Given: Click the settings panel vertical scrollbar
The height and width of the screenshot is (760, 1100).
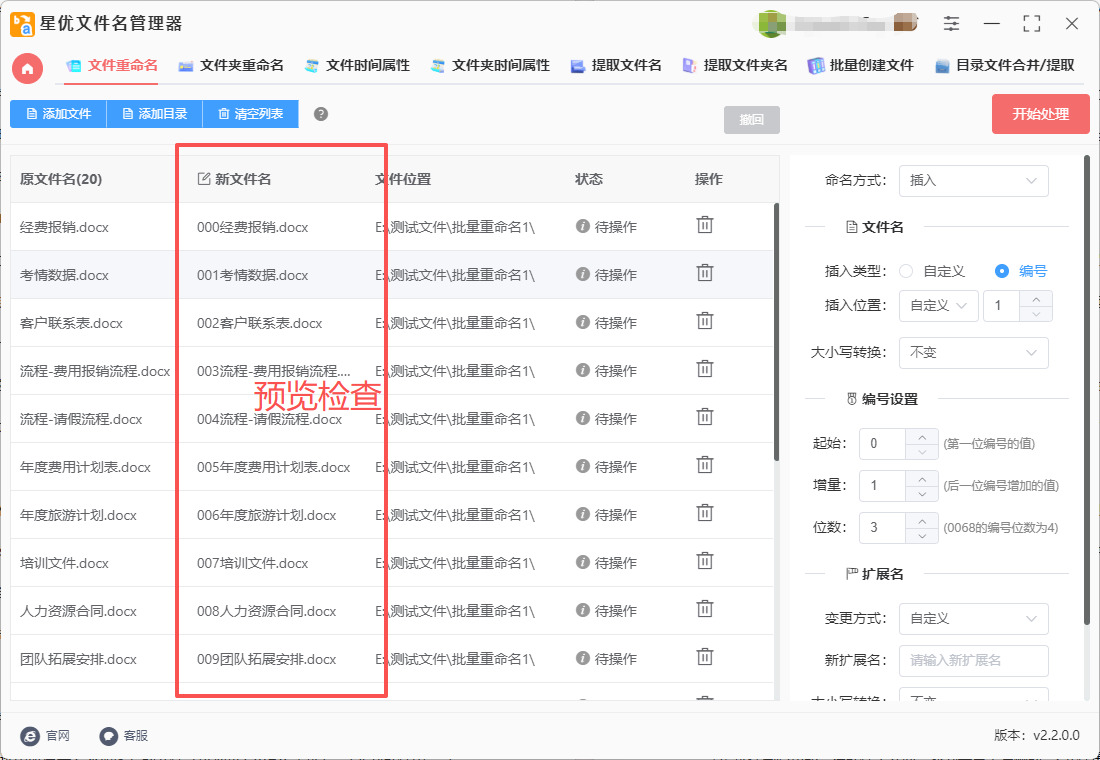Looking at the screenshot, I should point(1087,389).
